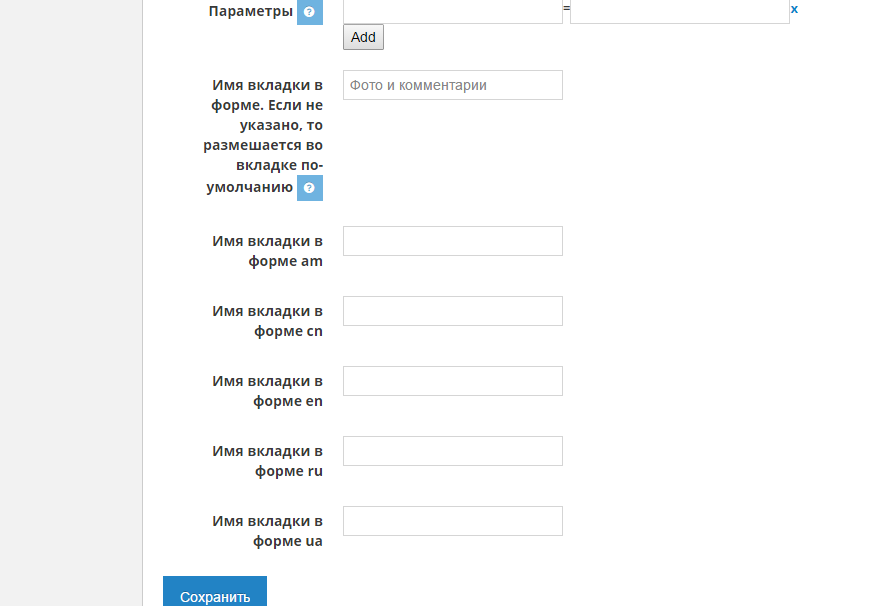Click the label Имя вкладки в форме am

(267, 251)
